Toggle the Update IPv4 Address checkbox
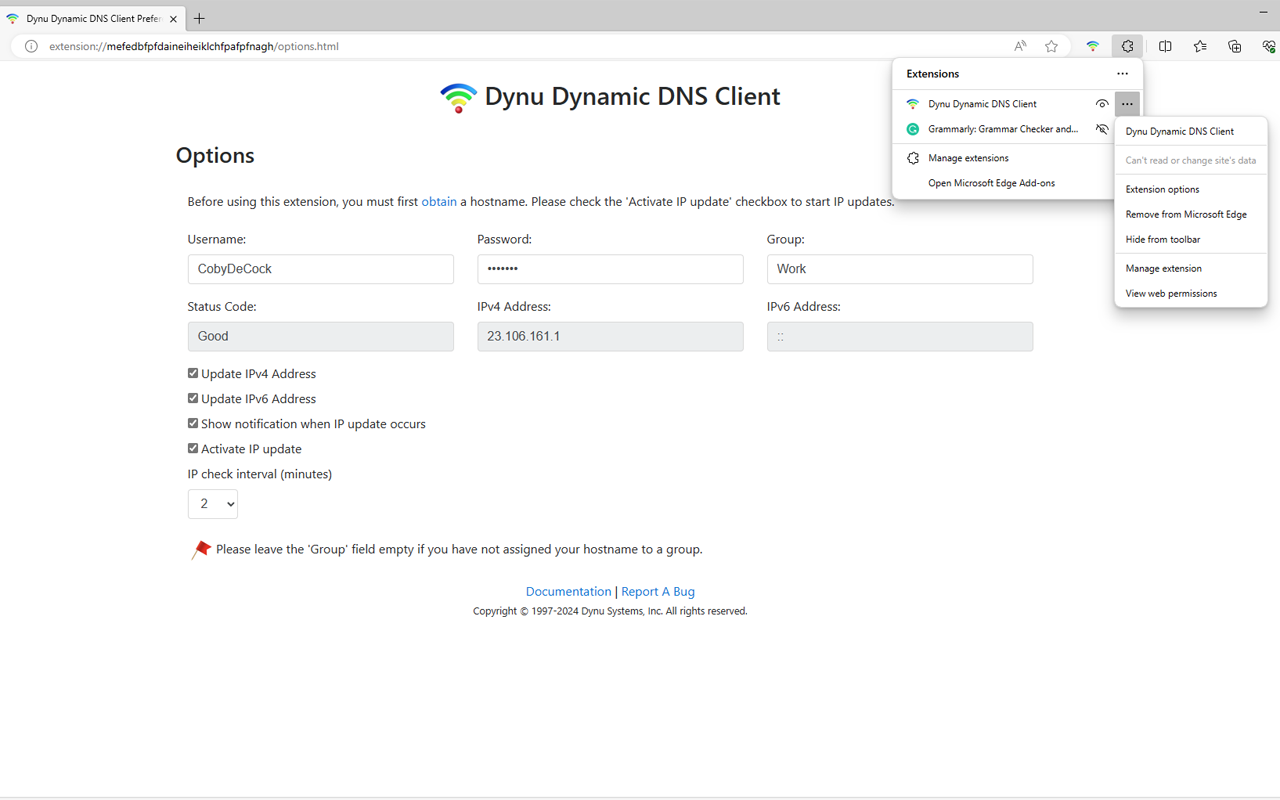This screenshot has height=800, width=1280. pyautogui.click(x=193, y=373)
